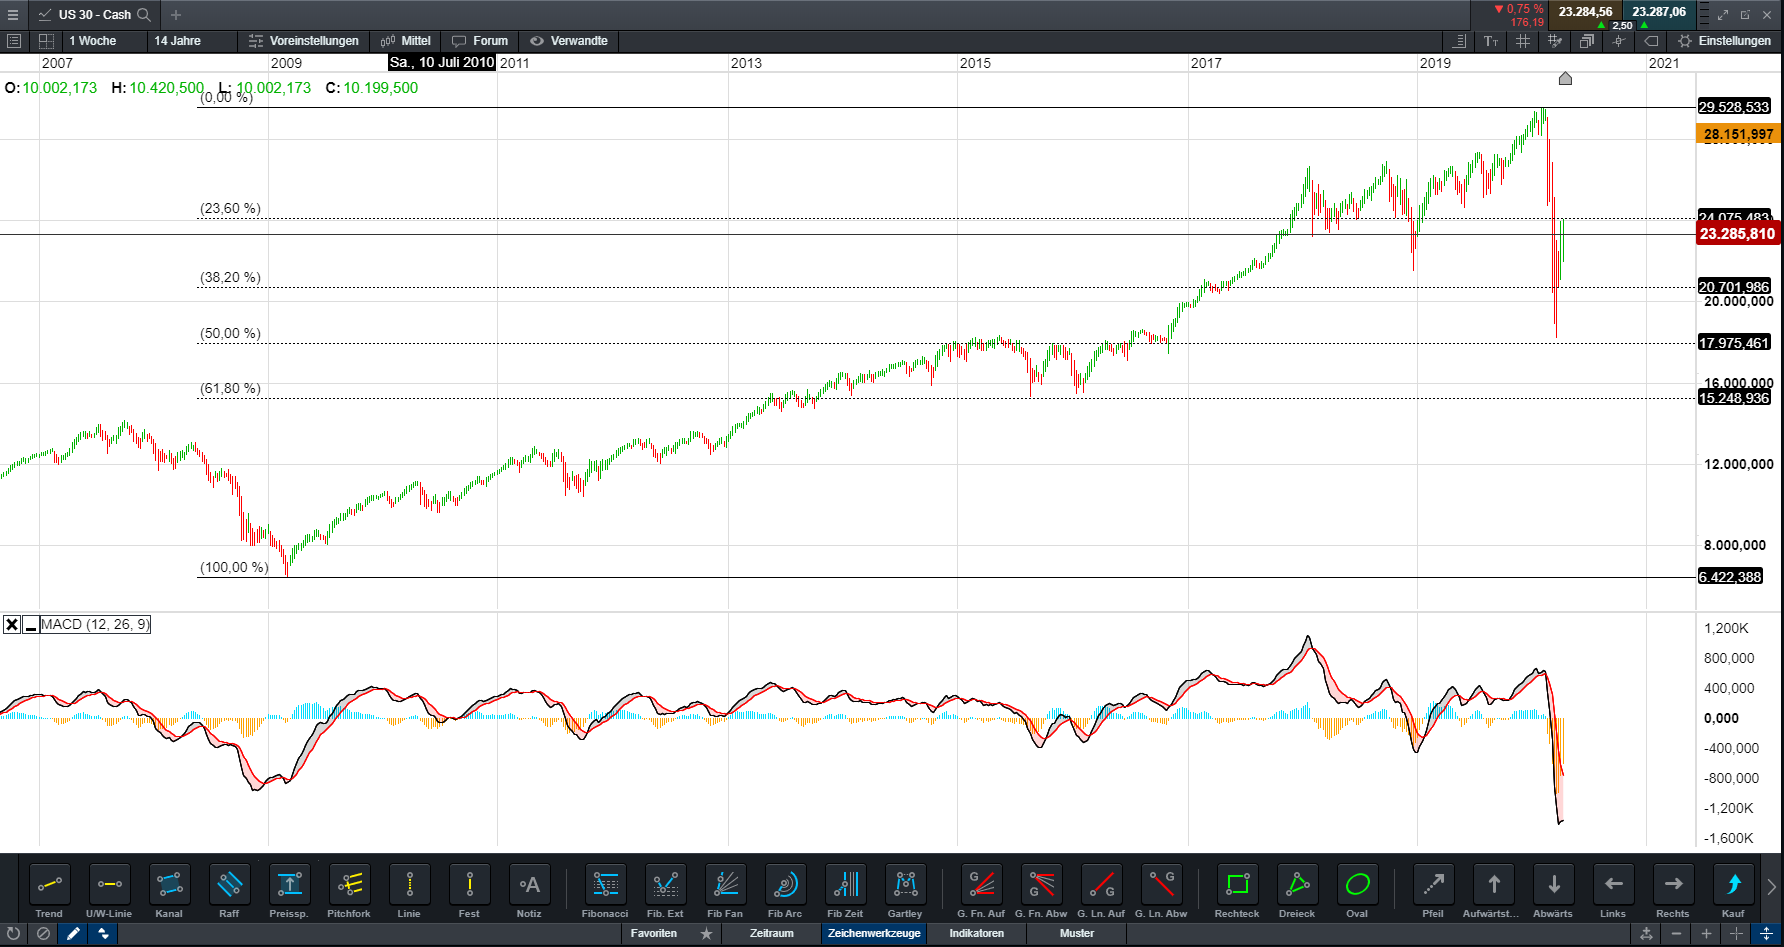The width and height of the screenshot is (1784, 947).
Task: Open the Mittel chart size dropdown
Action: (406, 41)
